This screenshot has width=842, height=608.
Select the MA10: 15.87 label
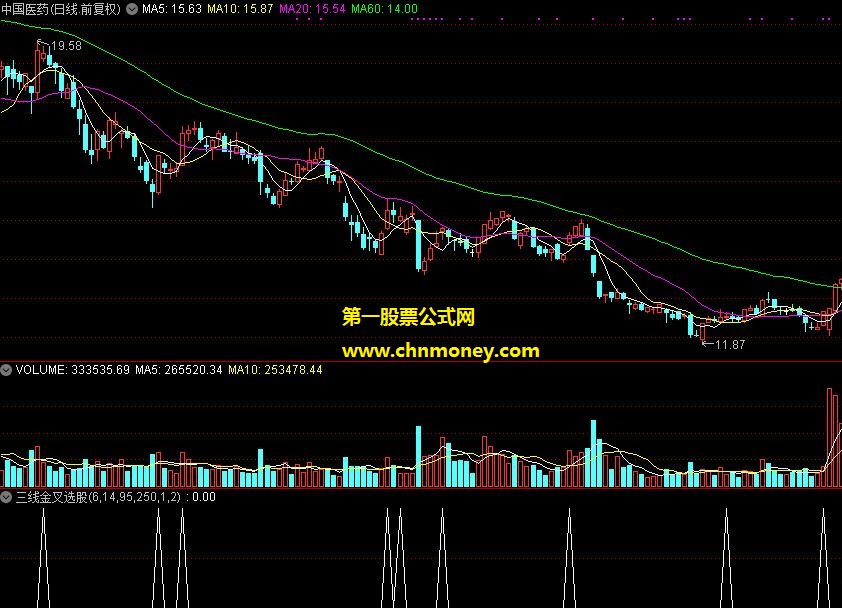point(240,9)
